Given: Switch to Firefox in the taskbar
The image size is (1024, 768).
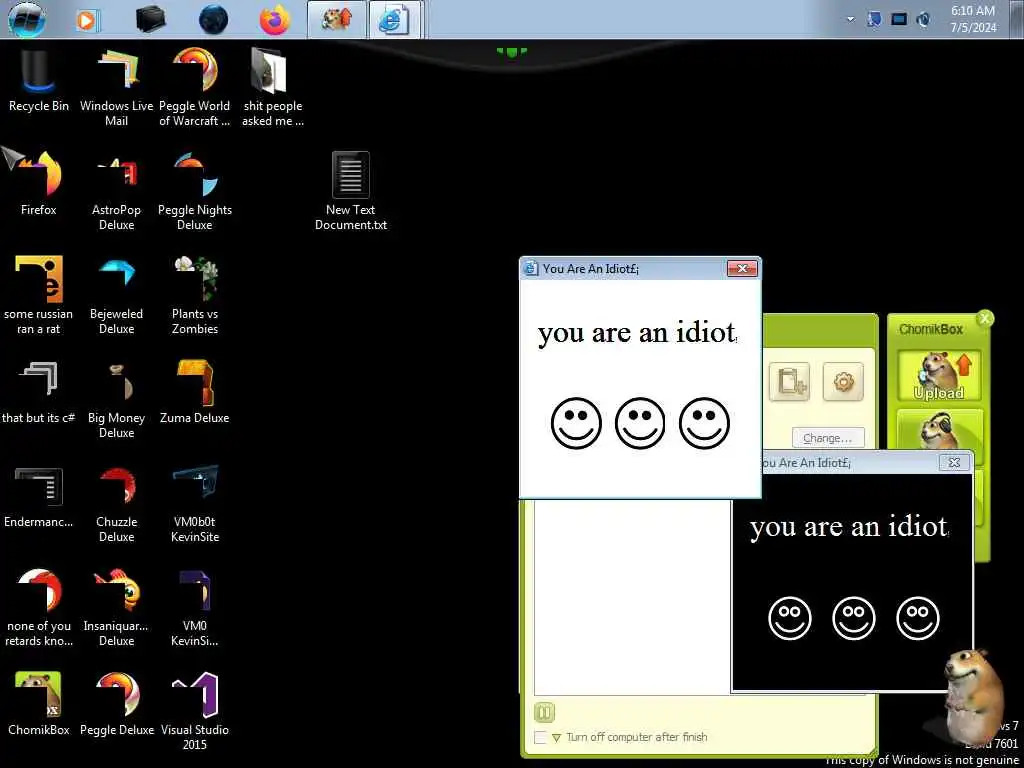Looking at the screenshot, I should click(275, 20).
